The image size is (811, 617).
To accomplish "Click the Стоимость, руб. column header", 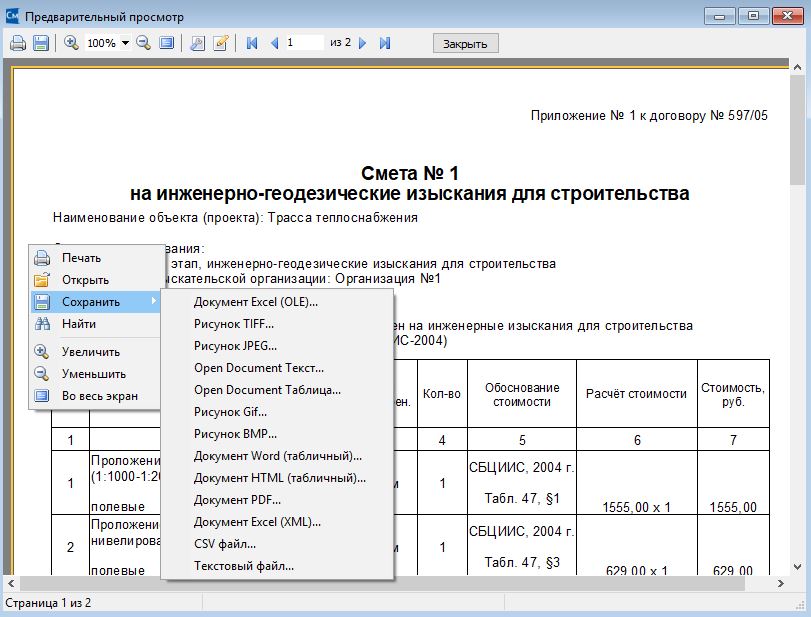I will click(x=733, y=395).
